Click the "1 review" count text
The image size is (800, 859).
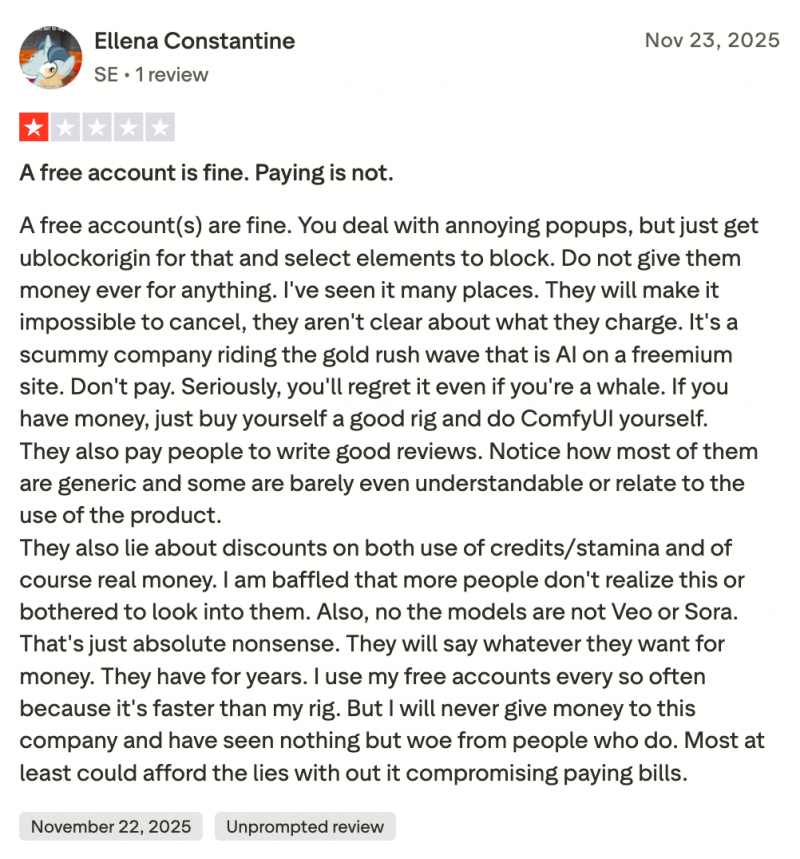(x=172, y=74)
